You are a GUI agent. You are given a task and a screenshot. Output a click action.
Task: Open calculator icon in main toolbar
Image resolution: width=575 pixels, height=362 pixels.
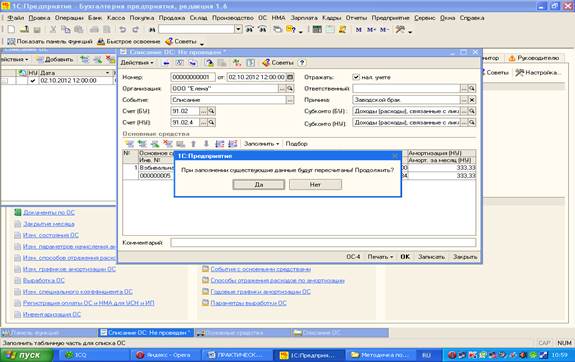click(317, 29)
